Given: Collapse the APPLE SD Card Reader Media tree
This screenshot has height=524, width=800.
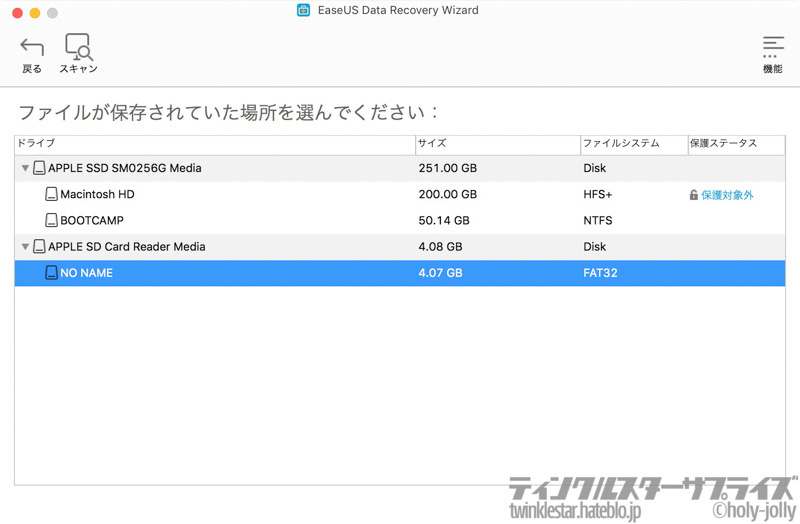Looking at the screenshot, I should pos(25,246).
